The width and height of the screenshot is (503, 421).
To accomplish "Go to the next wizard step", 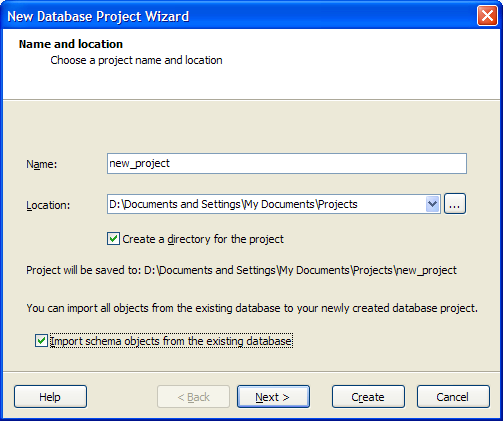I will click(273, 397).
